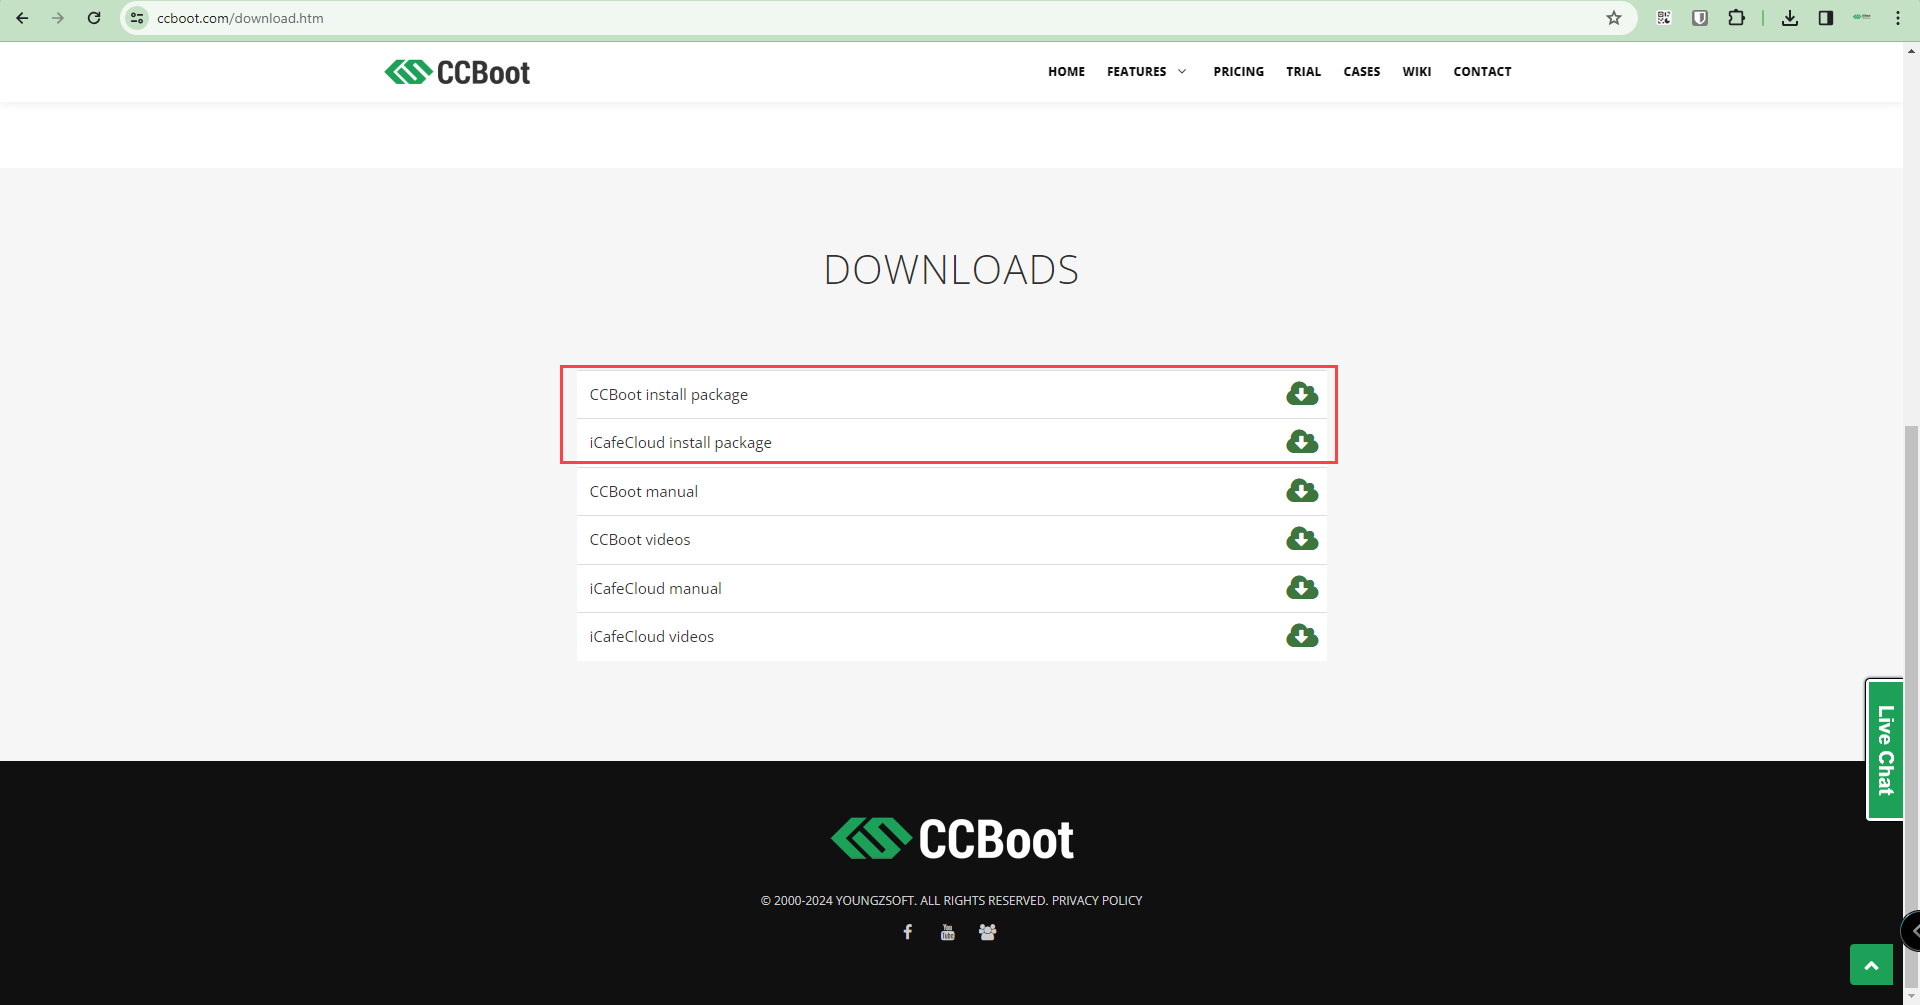
Task: Open the WIKI page
Action: (x=1417, y=72)
